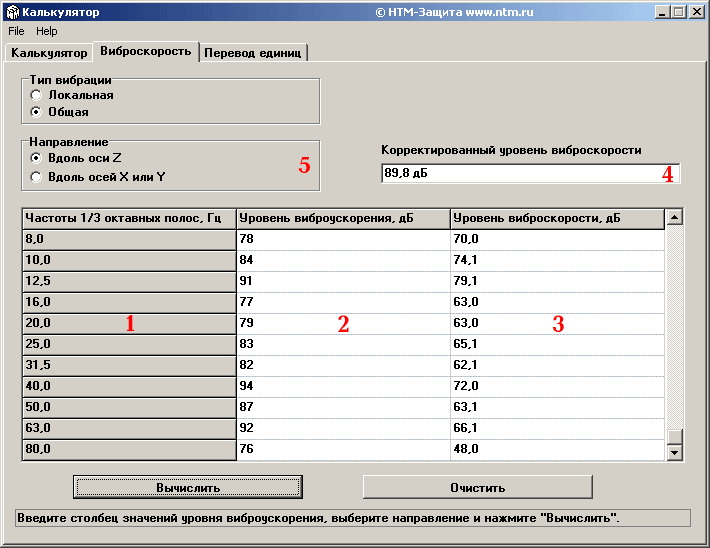Click velocity cell showing 63,1
Screen dimensions: 710x548
coord(557,408)
